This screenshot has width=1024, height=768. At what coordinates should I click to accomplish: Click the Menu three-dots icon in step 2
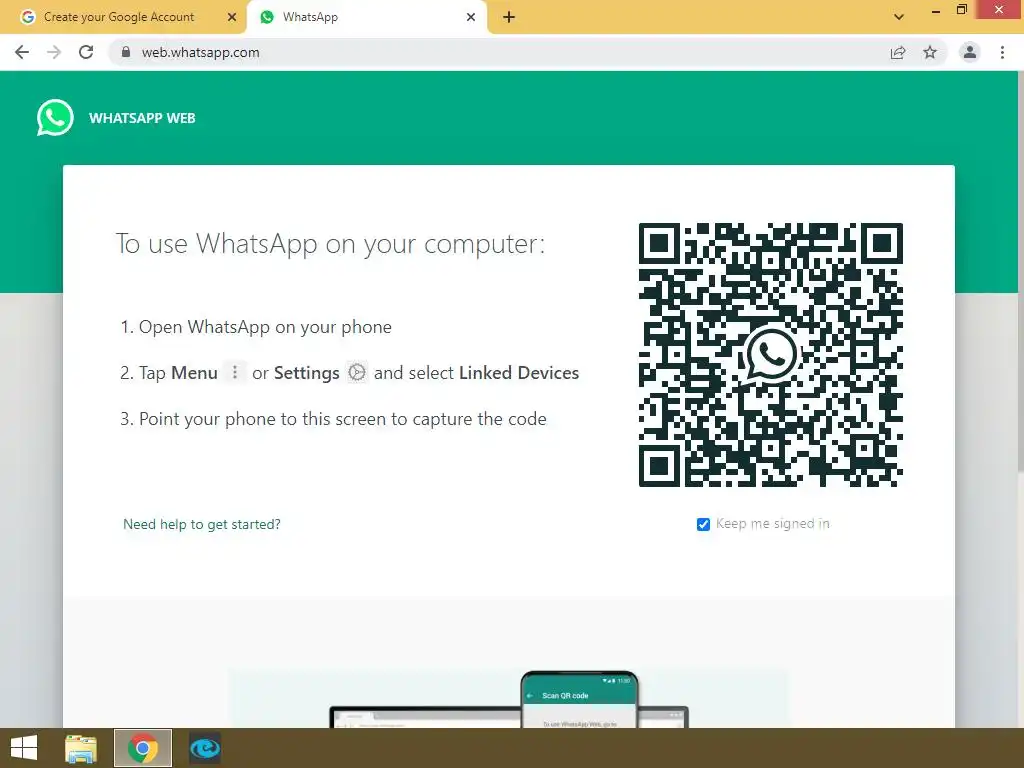[x=235, y=372]
